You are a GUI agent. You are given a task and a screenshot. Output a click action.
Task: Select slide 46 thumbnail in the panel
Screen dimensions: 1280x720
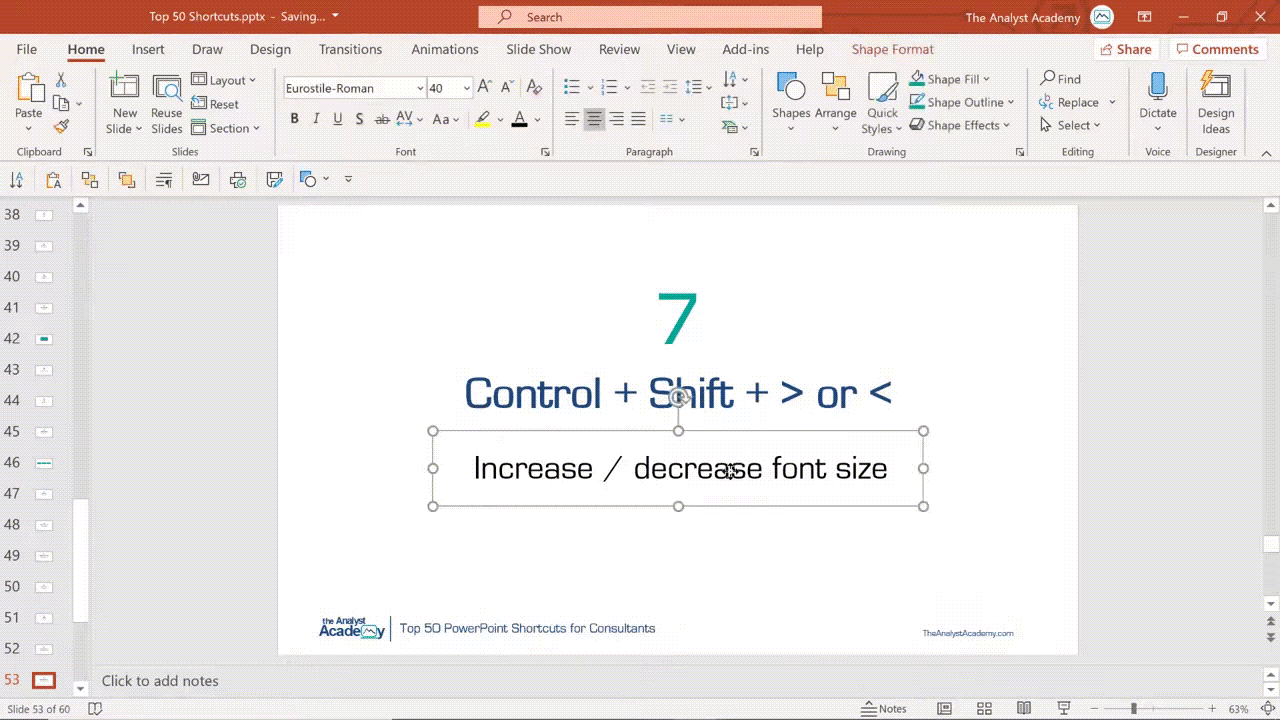tap(44, 463)
